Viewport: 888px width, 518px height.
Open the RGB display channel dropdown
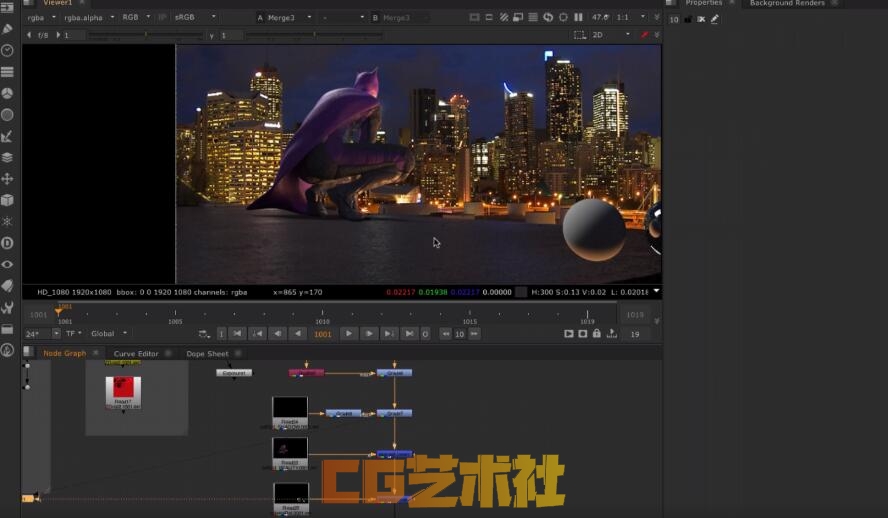point(136,18)
